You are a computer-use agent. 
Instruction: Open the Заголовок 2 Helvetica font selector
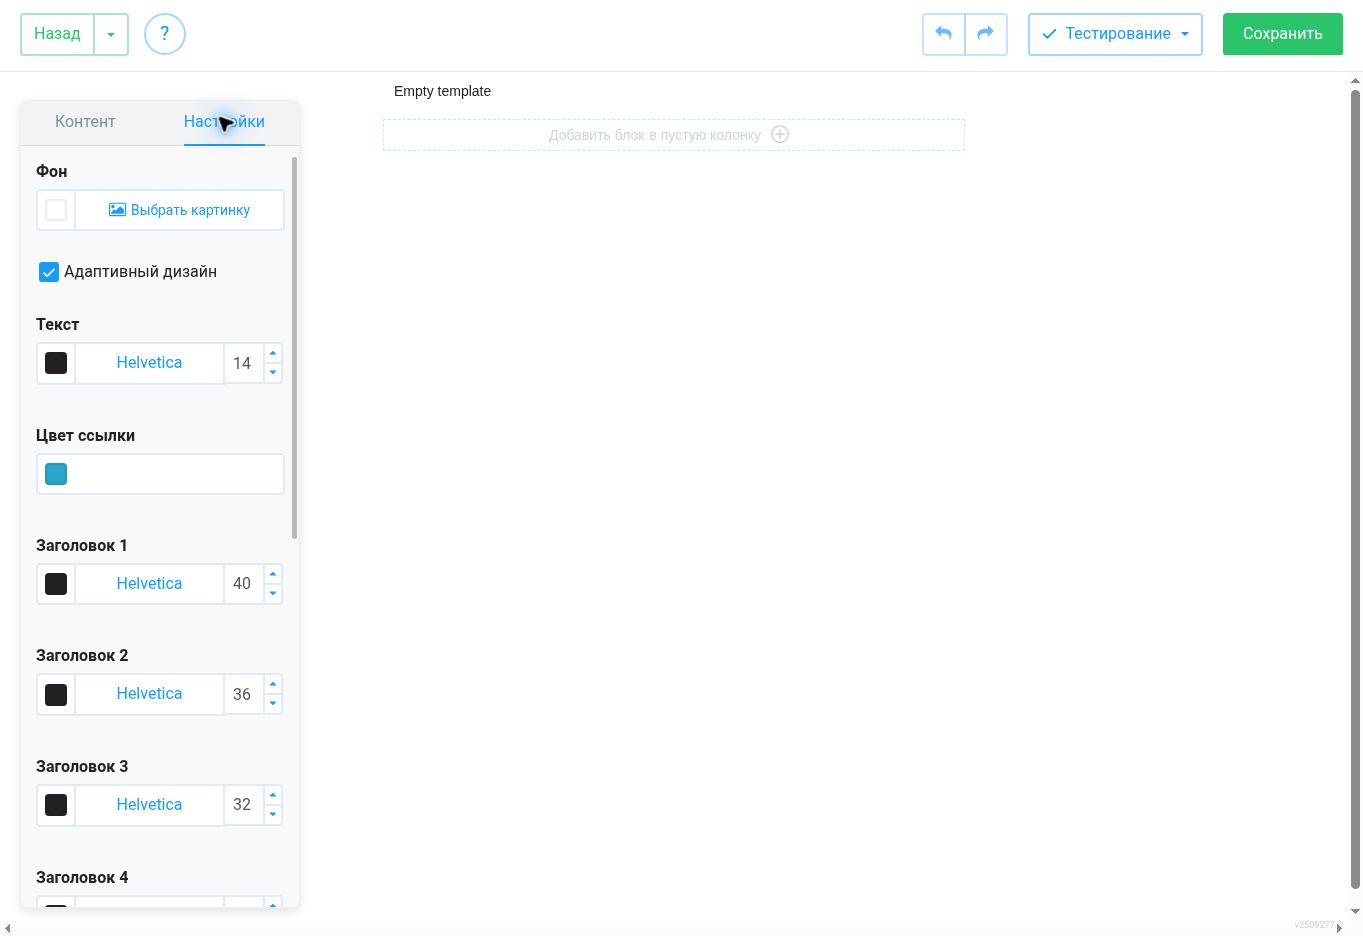149,694
